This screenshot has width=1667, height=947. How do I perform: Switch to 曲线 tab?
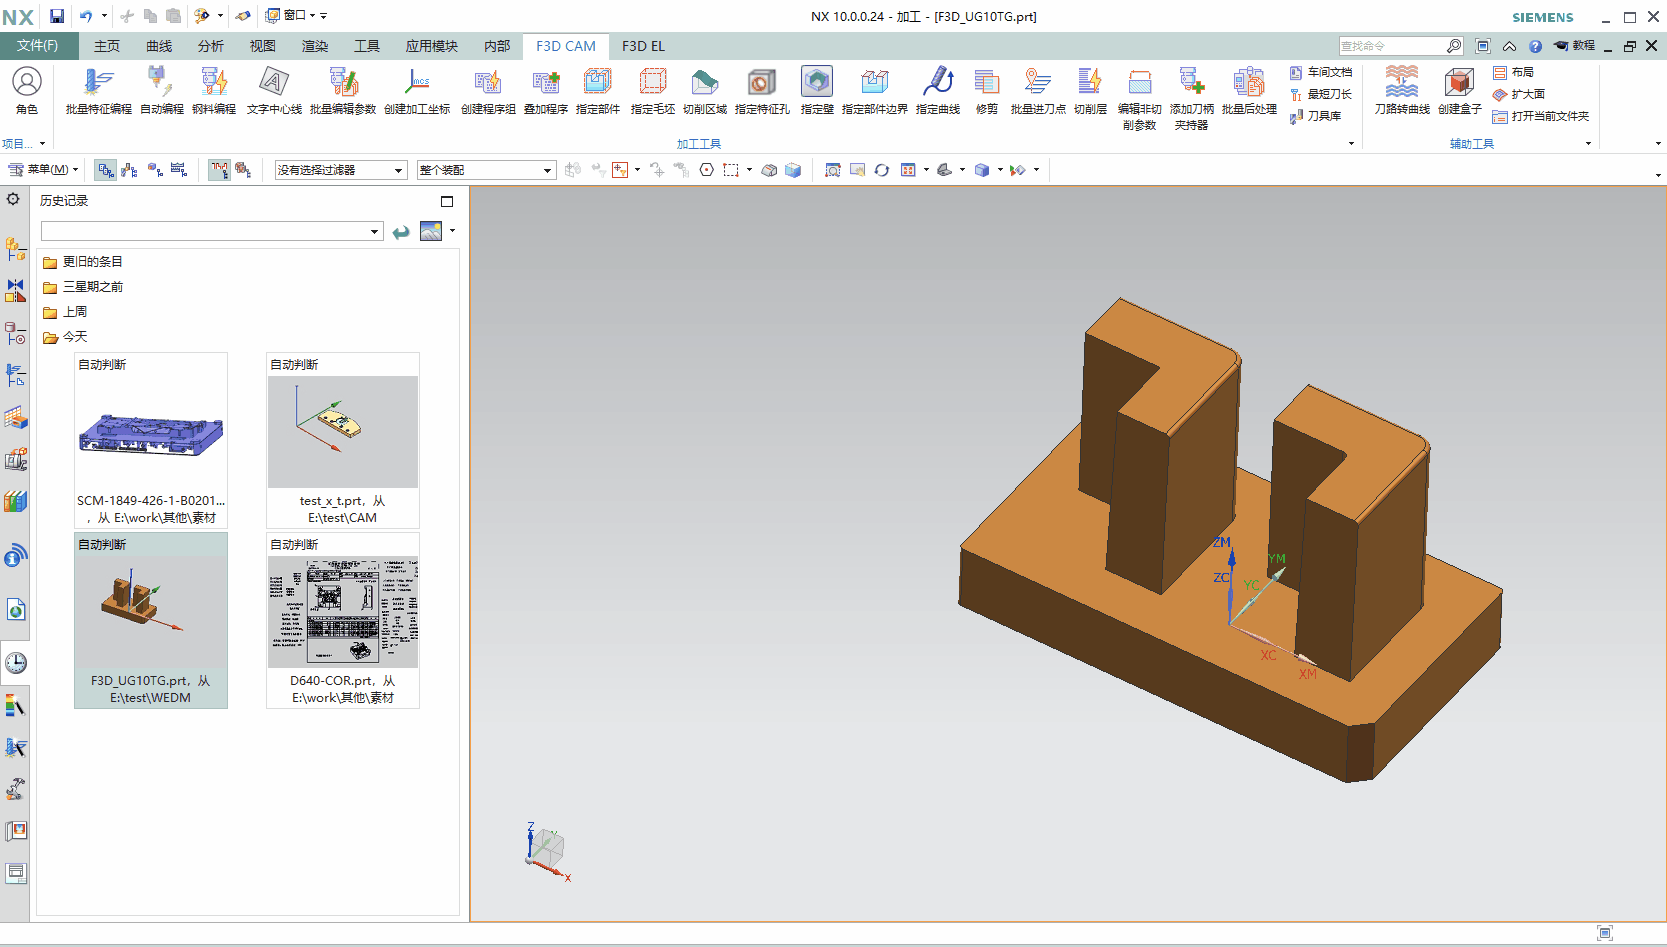159,46
